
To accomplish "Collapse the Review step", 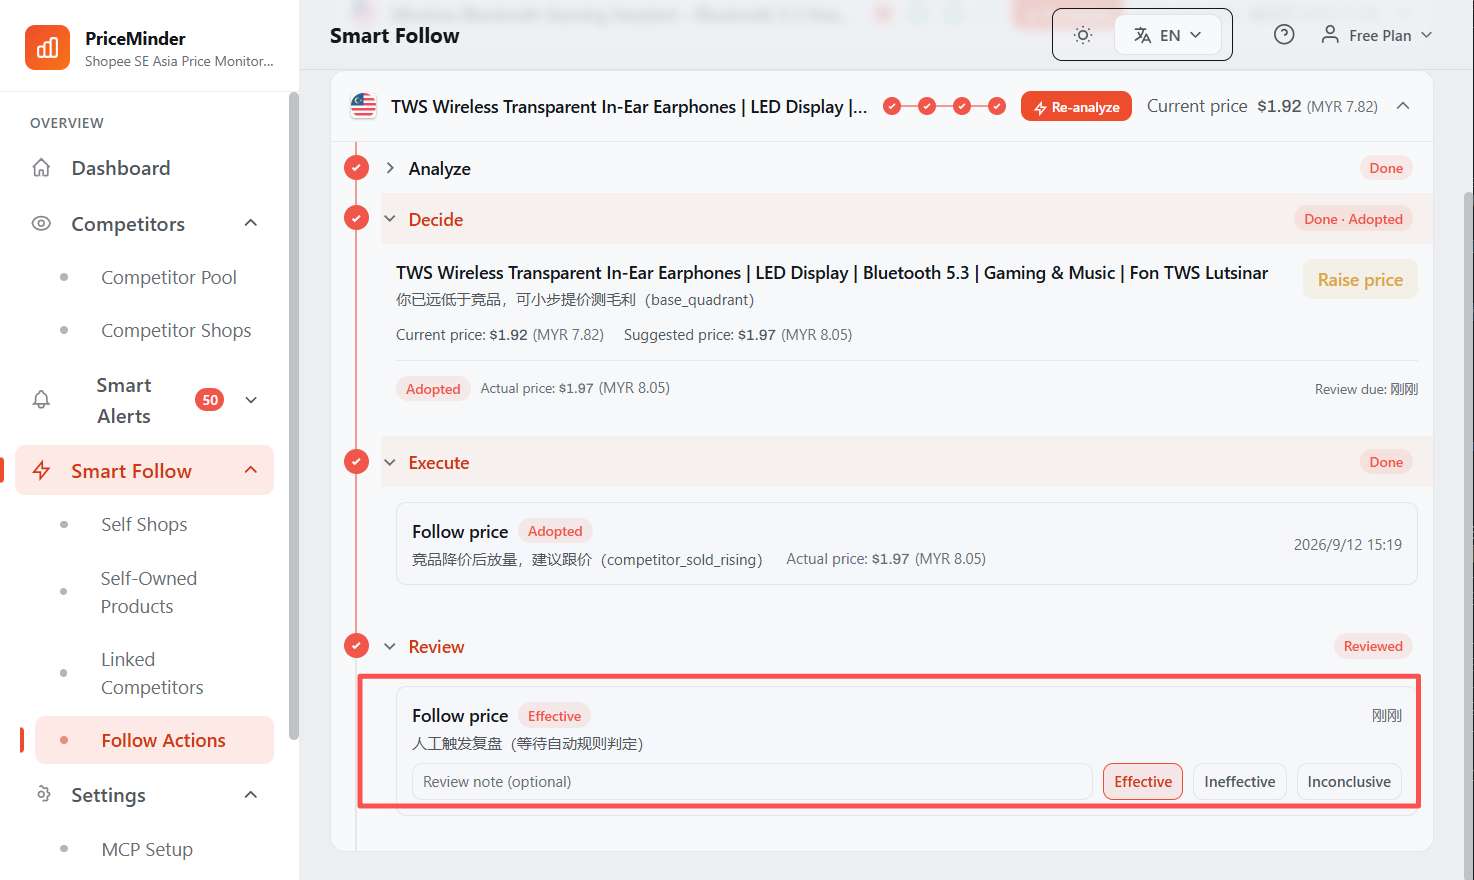I will tap(390, 646).
